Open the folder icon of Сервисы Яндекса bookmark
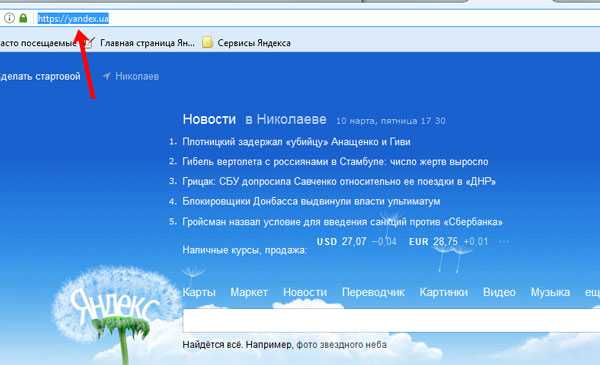 point(207,42)
